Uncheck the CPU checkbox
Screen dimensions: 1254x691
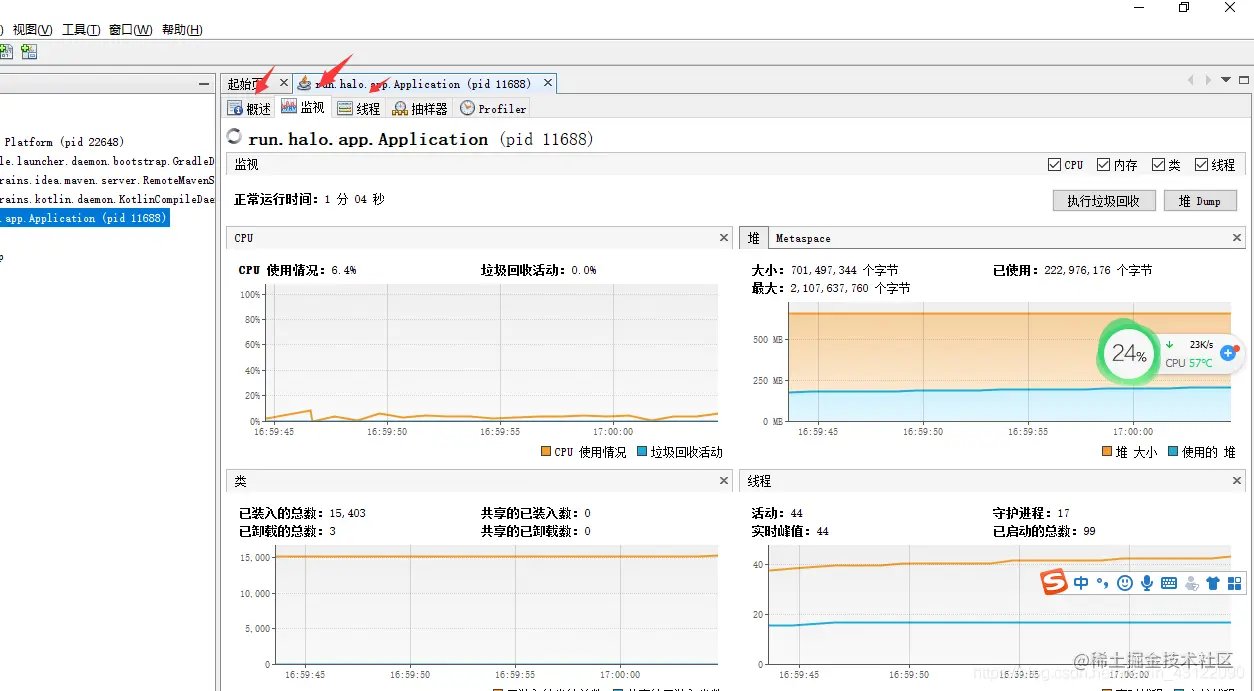coord(1054,164)
